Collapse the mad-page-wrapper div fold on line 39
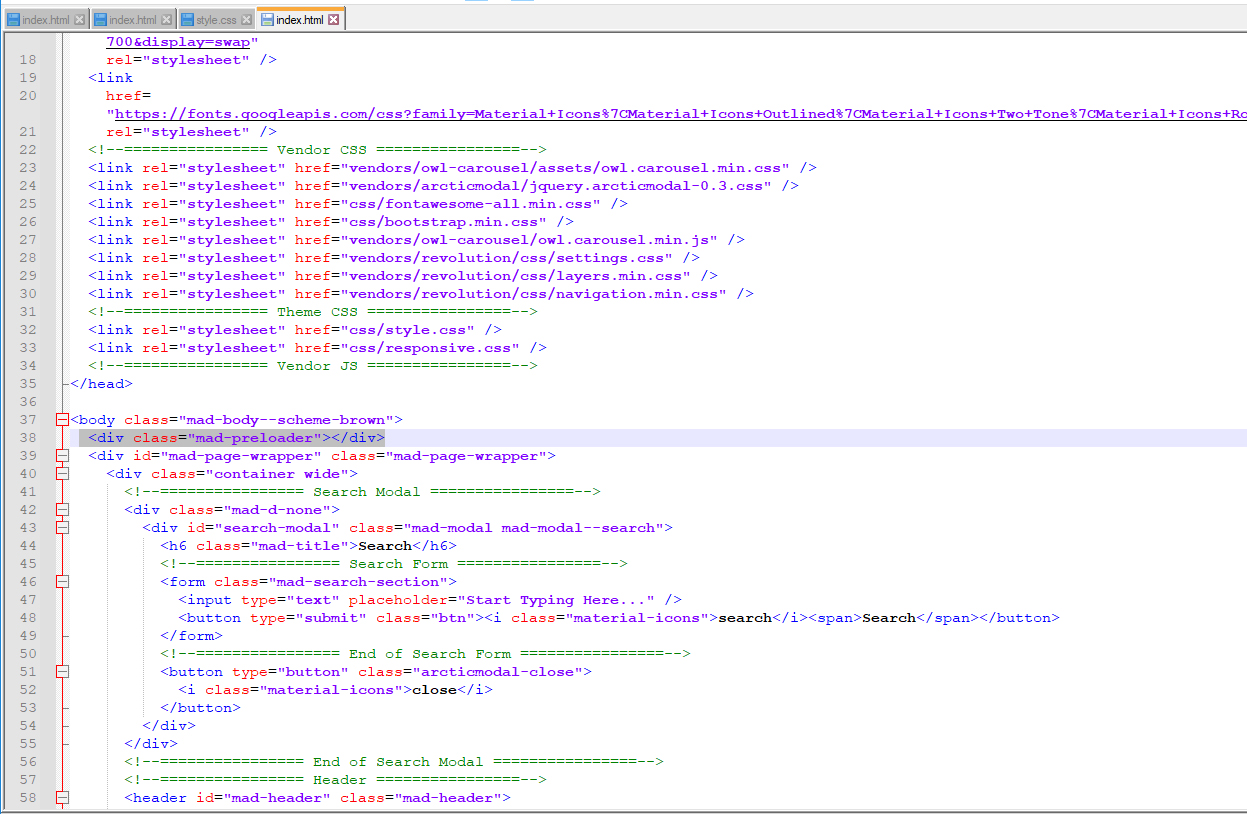Viewport: 1247px width, 814px height. point(63,456)
